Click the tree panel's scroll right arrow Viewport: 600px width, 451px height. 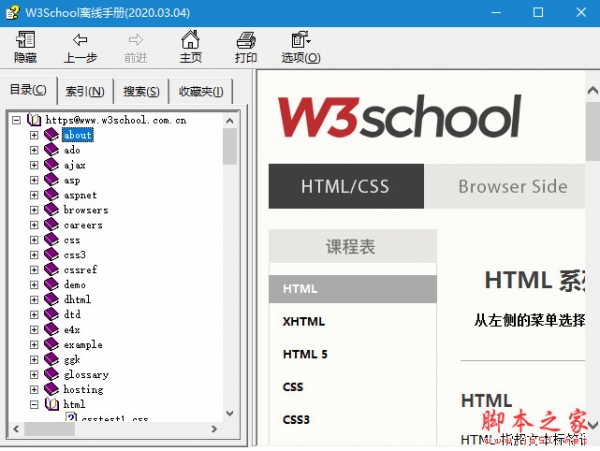tap(214, 429)
